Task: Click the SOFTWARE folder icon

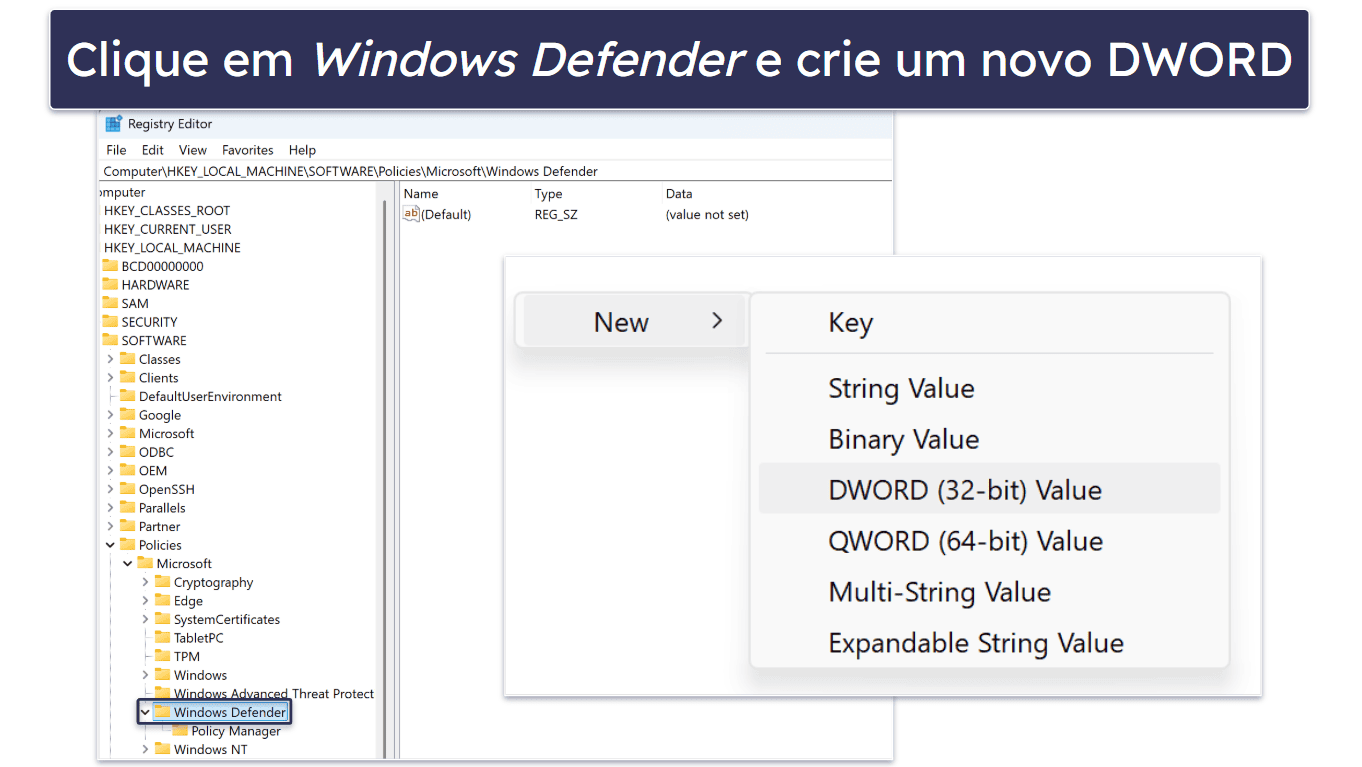Action: coord(110,340)
